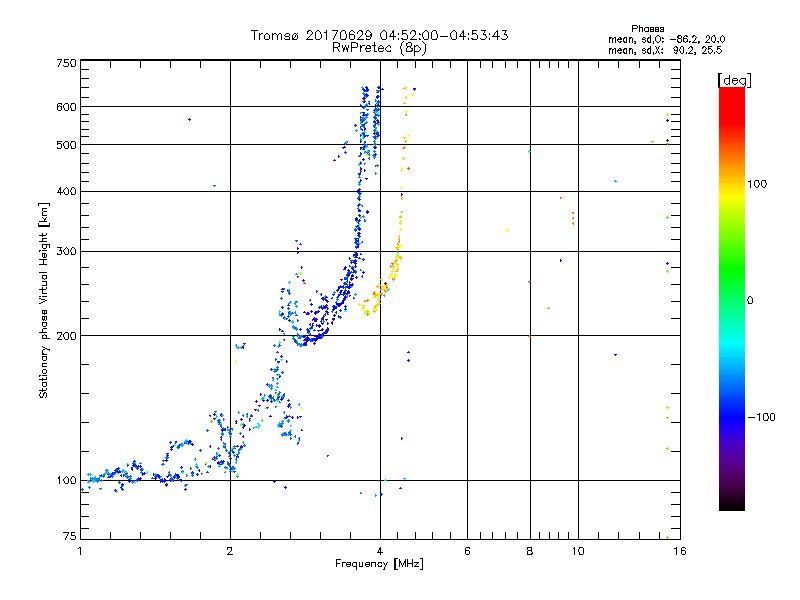Click the y-axis label '75'
800x600 pixels.
pos(70,536)
